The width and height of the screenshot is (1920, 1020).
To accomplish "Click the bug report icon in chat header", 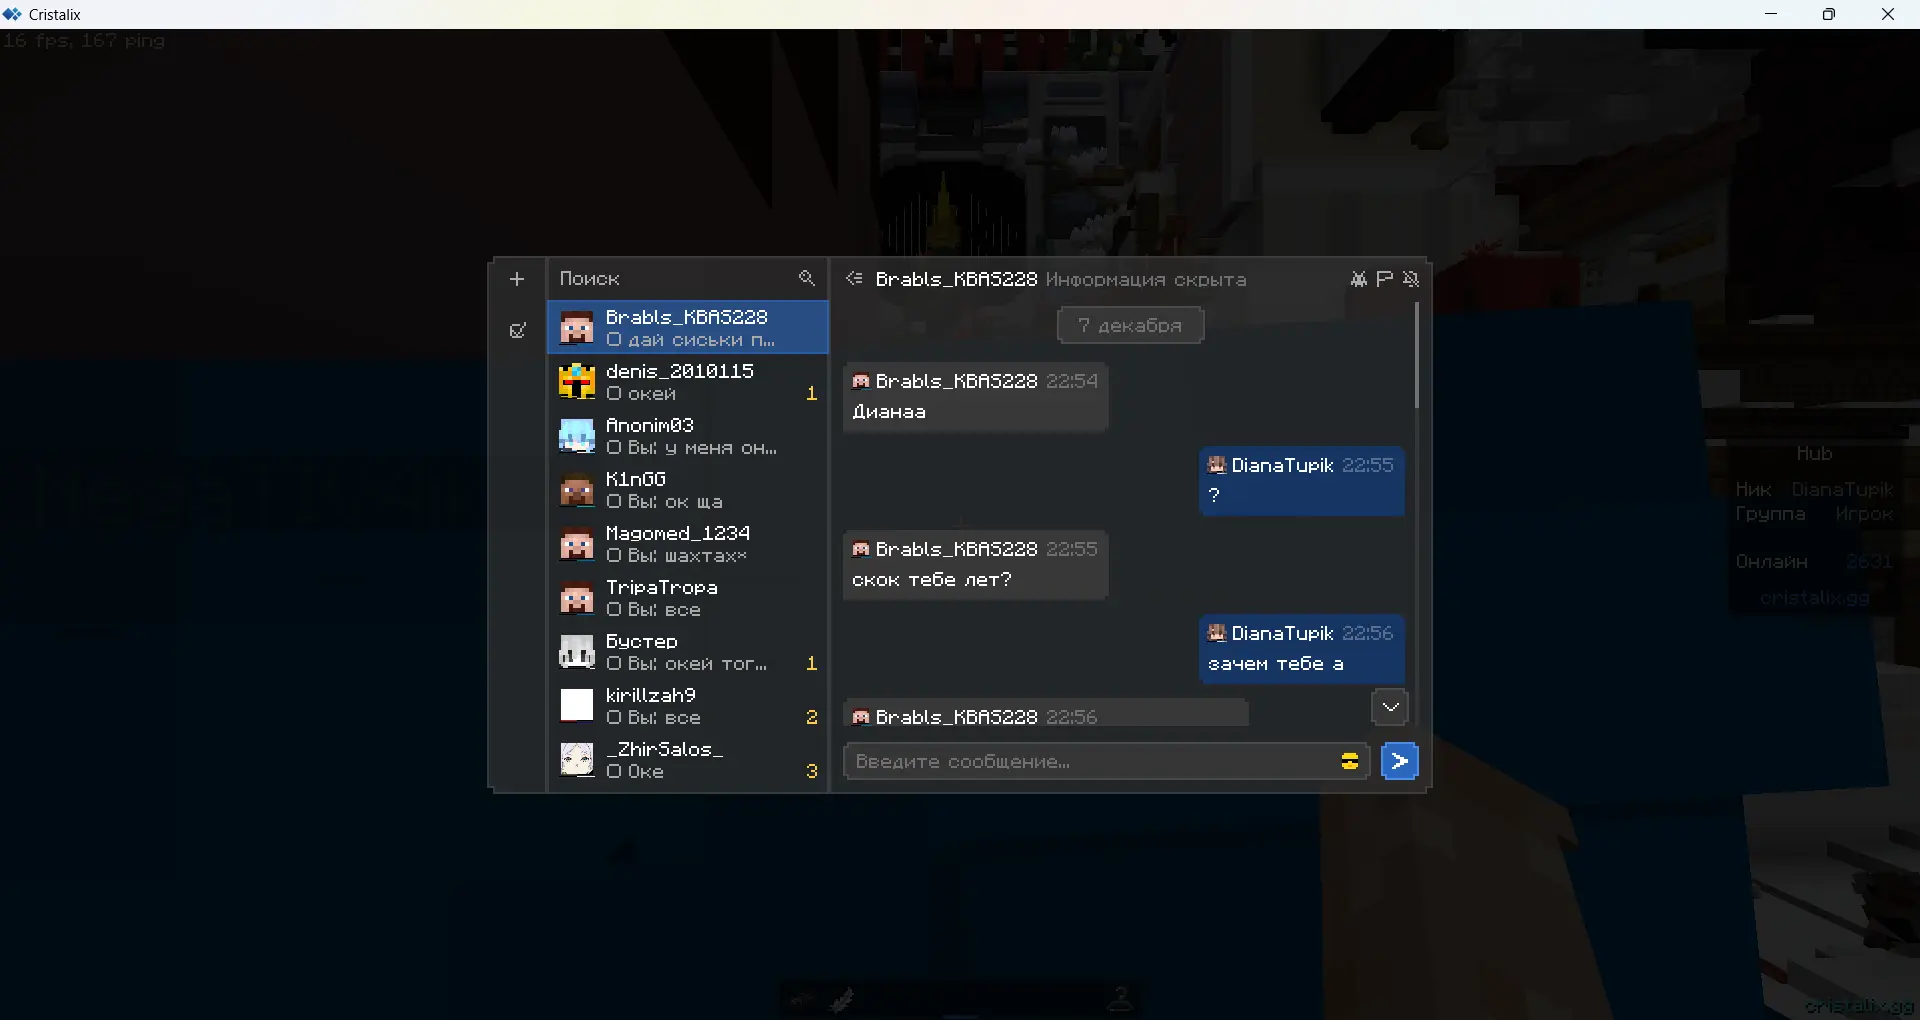I will coord(1358,279).
